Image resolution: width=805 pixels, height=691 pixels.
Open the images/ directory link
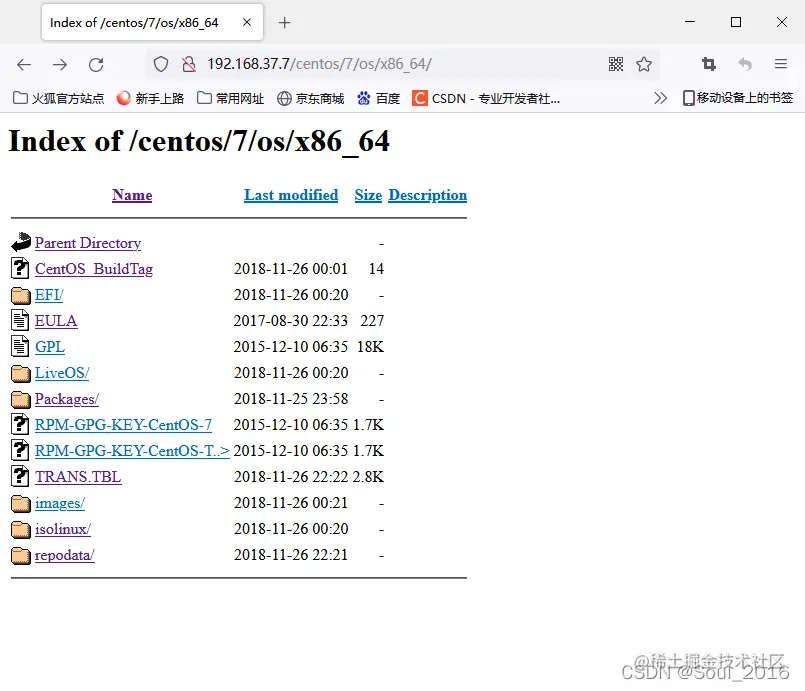click(x=60, y=503)
